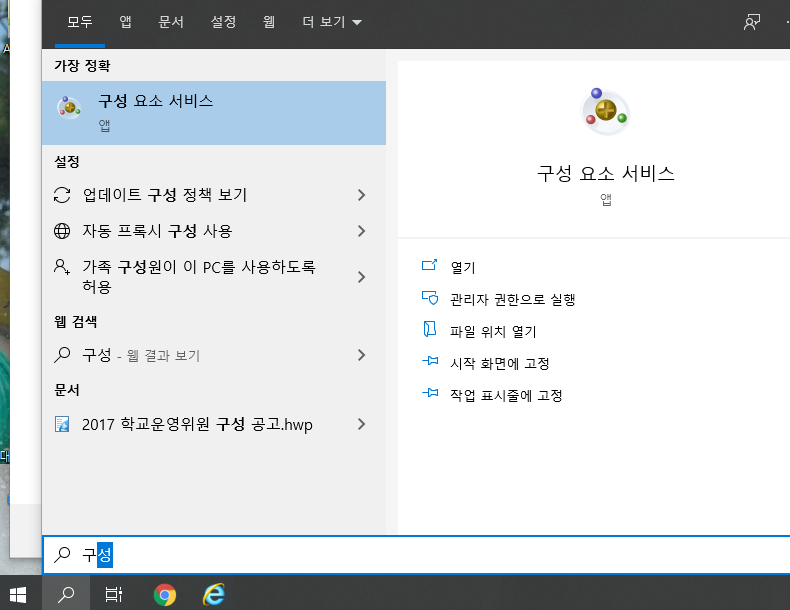Open 자동 프록시 구성 사용 setting
Viewport: 790px width, 610px height.
click(x=214, y=231)
